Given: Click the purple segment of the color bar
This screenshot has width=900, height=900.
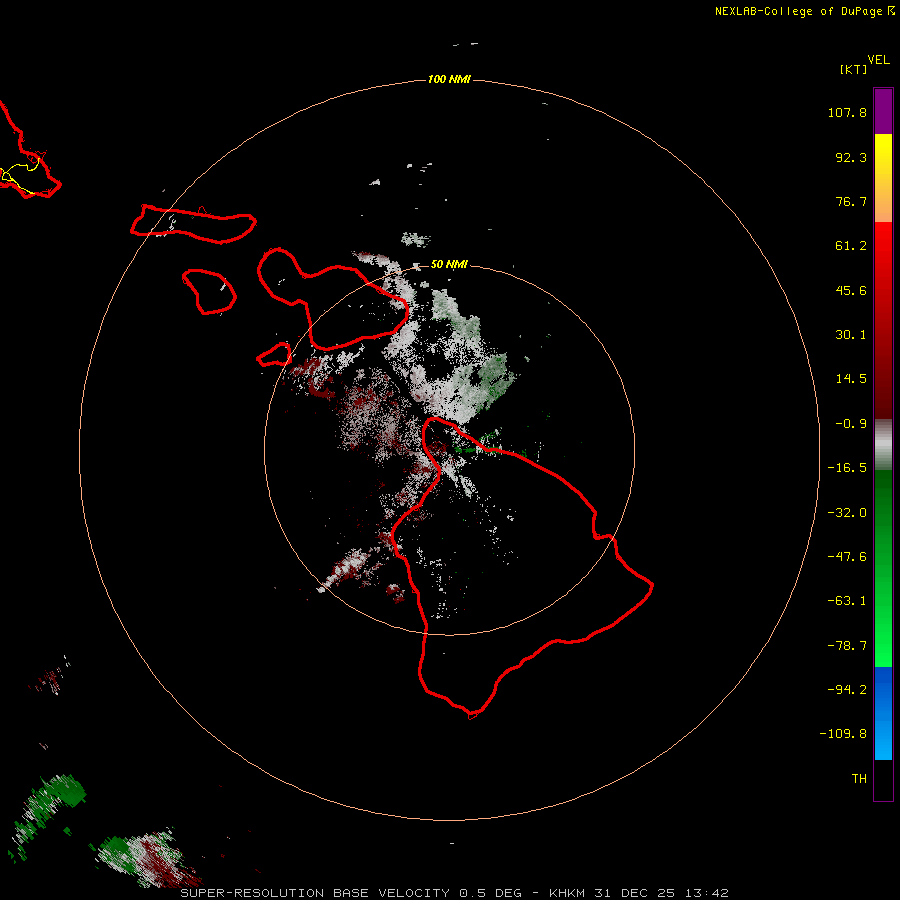Looking at the screenshot, I should coord(883,111).
